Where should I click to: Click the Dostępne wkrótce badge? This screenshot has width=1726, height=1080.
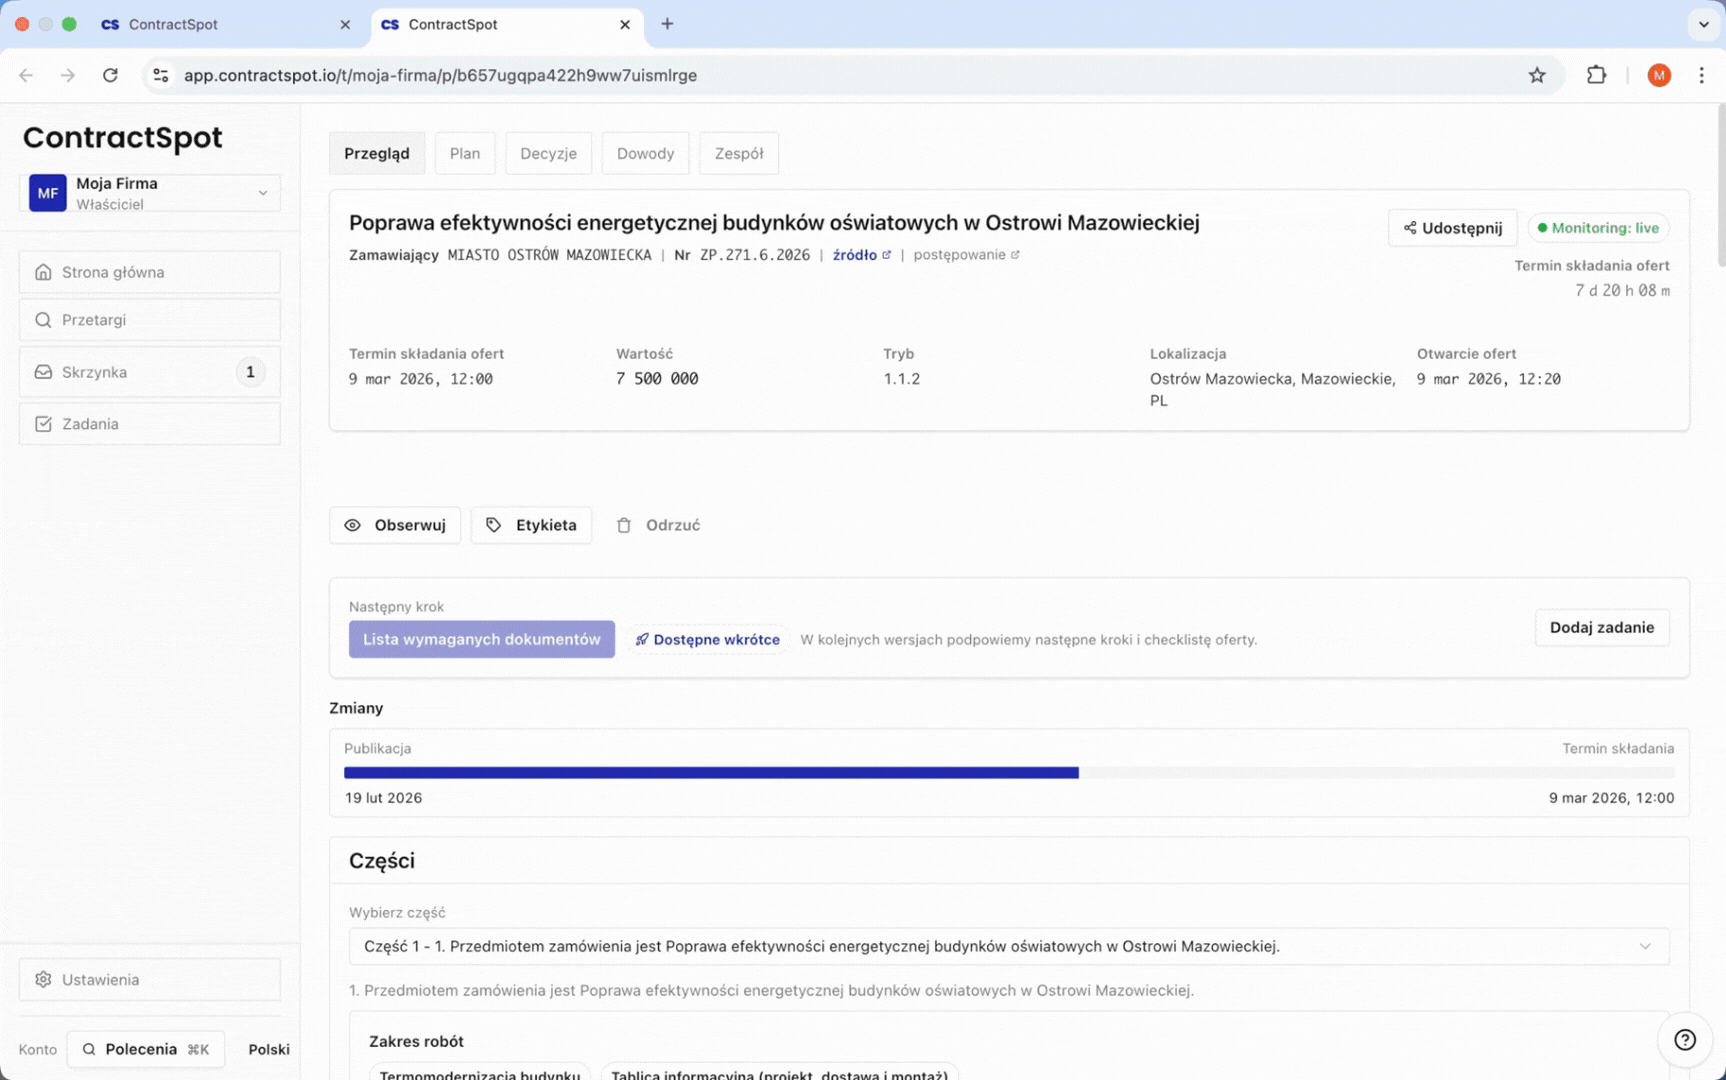(707, 640)
